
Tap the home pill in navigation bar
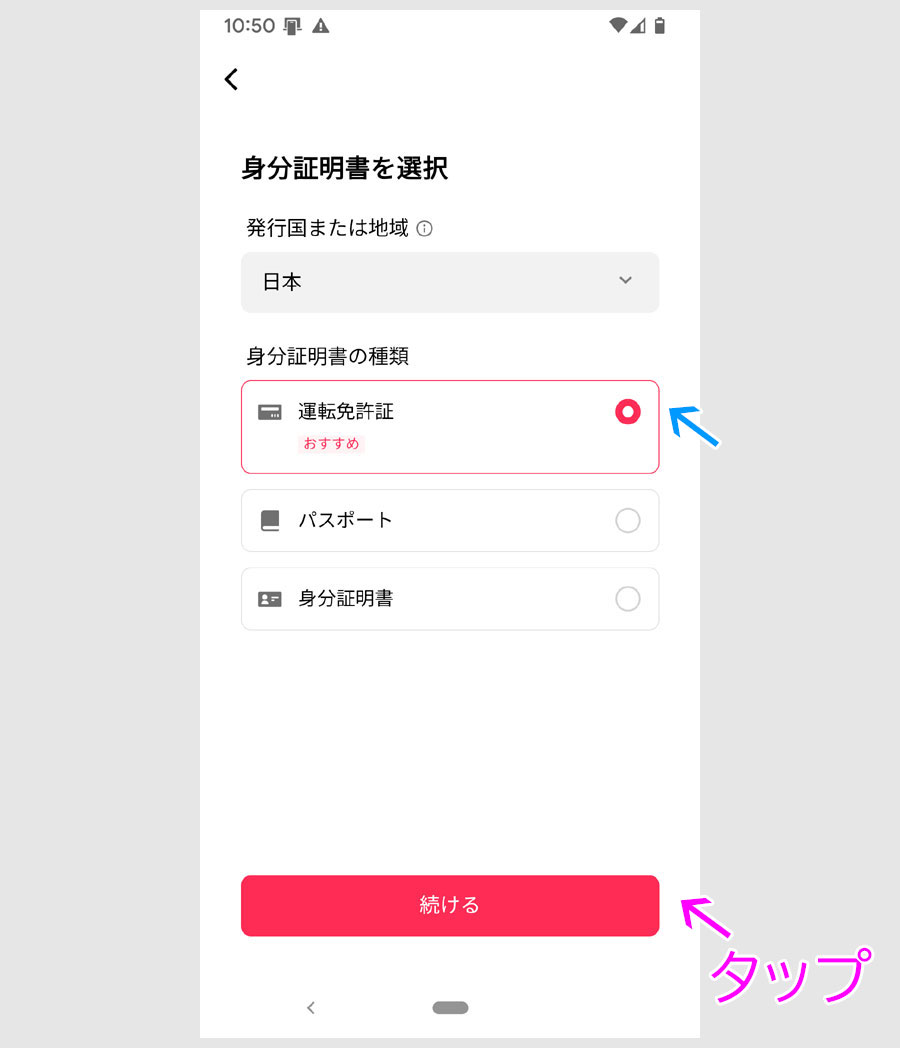[x=450, y=1008]
